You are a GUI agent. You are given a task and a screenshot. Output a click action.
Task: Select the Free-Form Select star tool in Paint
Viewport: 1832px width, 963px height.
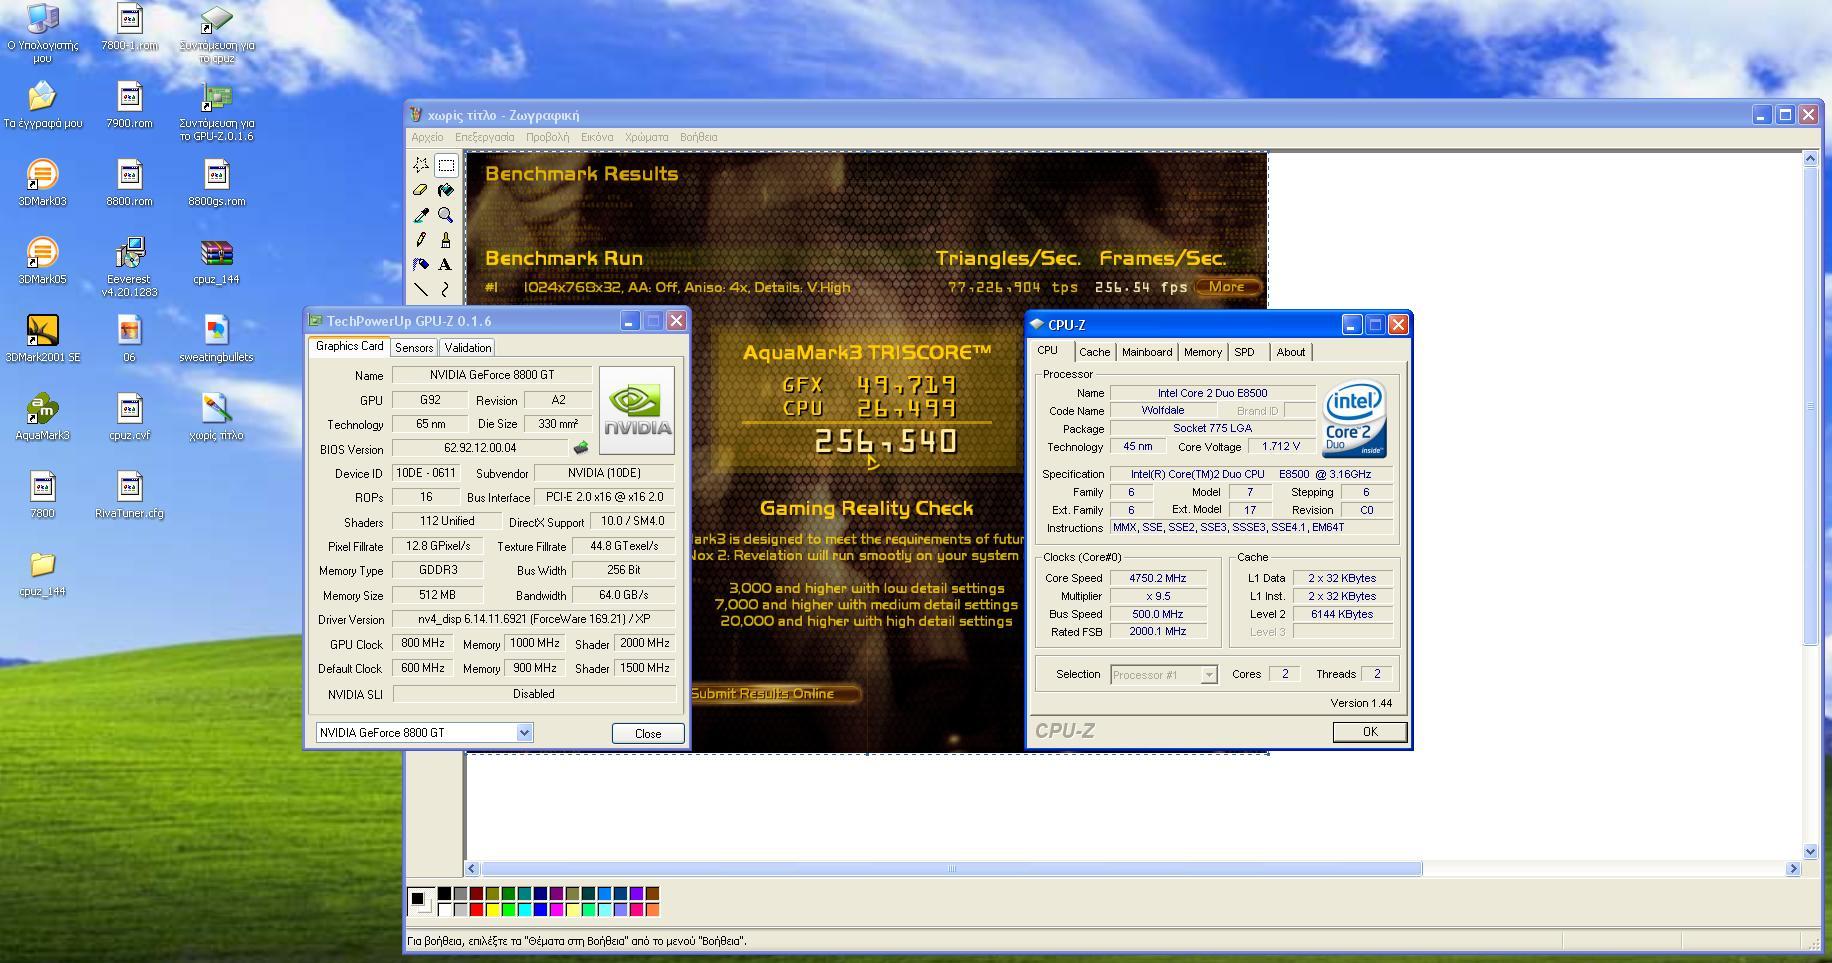(421, 165)
